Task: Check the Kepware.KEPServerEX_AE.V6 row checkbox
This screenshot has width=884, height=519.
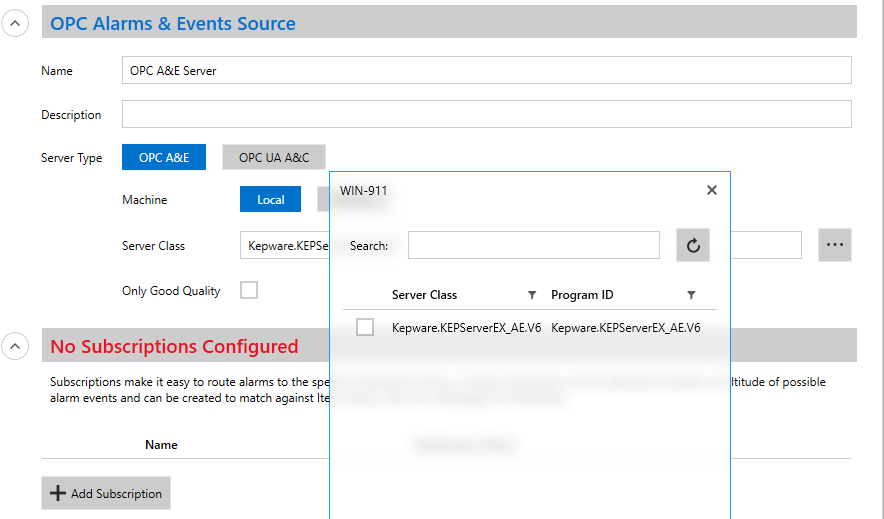Action: 365,327
